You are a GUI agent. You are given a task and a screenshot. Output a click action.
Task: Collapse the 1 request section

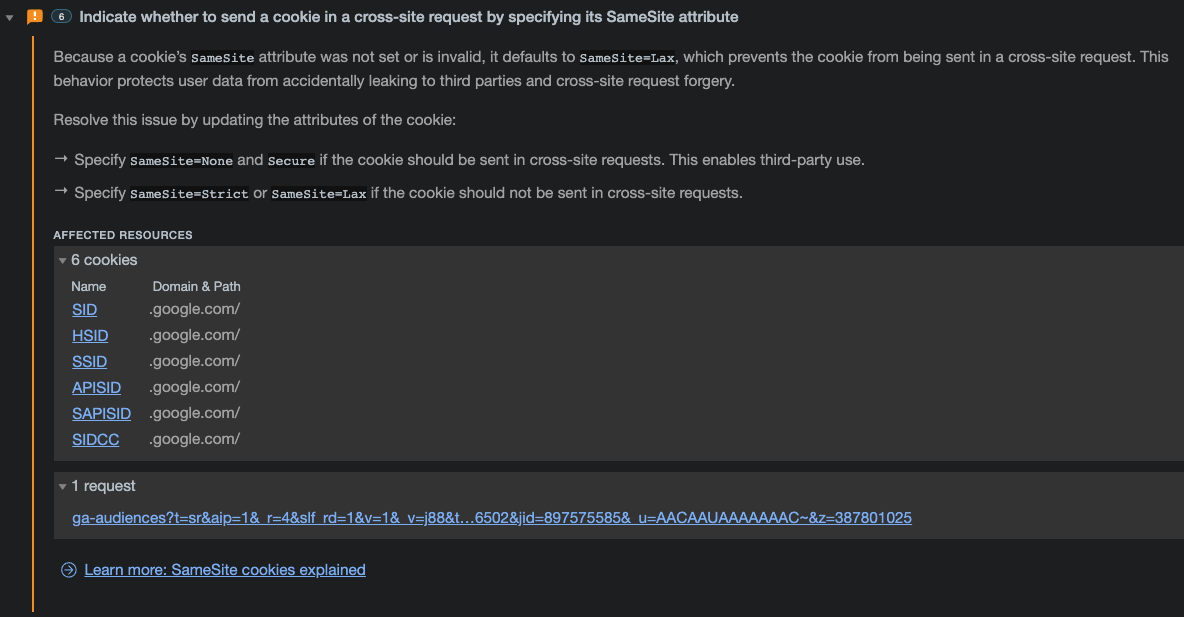click(63, 487)
